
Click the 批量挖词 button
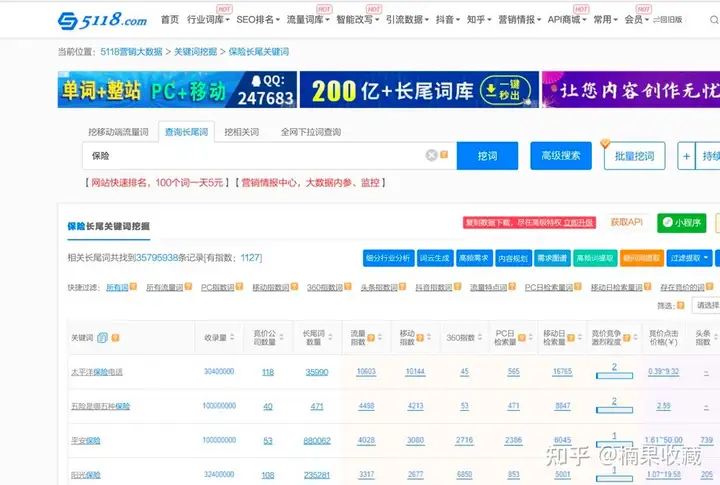click(x=634, y=156)
